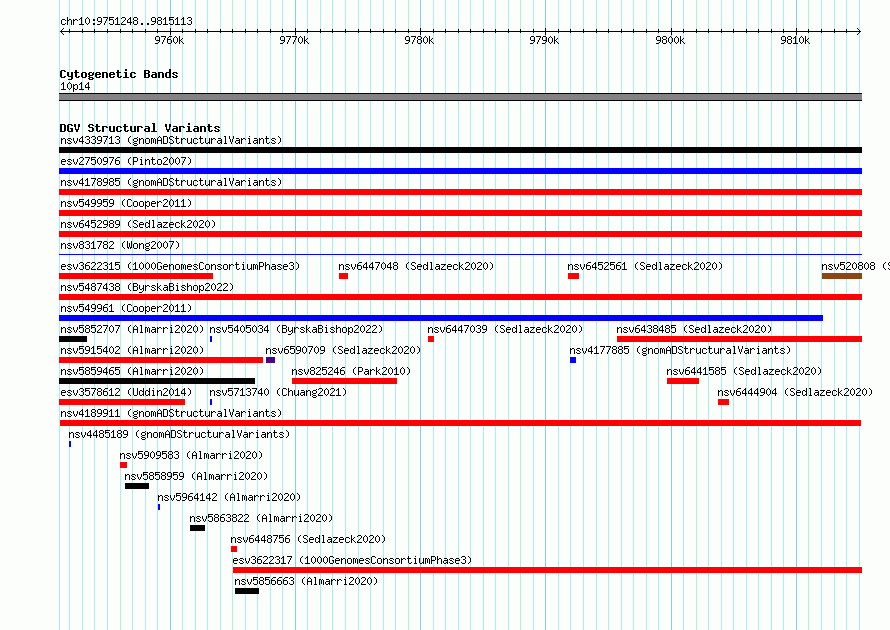This screenshot has width=890, height=630.
Task: Click the nsv5915402 red variant bar
Action: coord(161,360)
